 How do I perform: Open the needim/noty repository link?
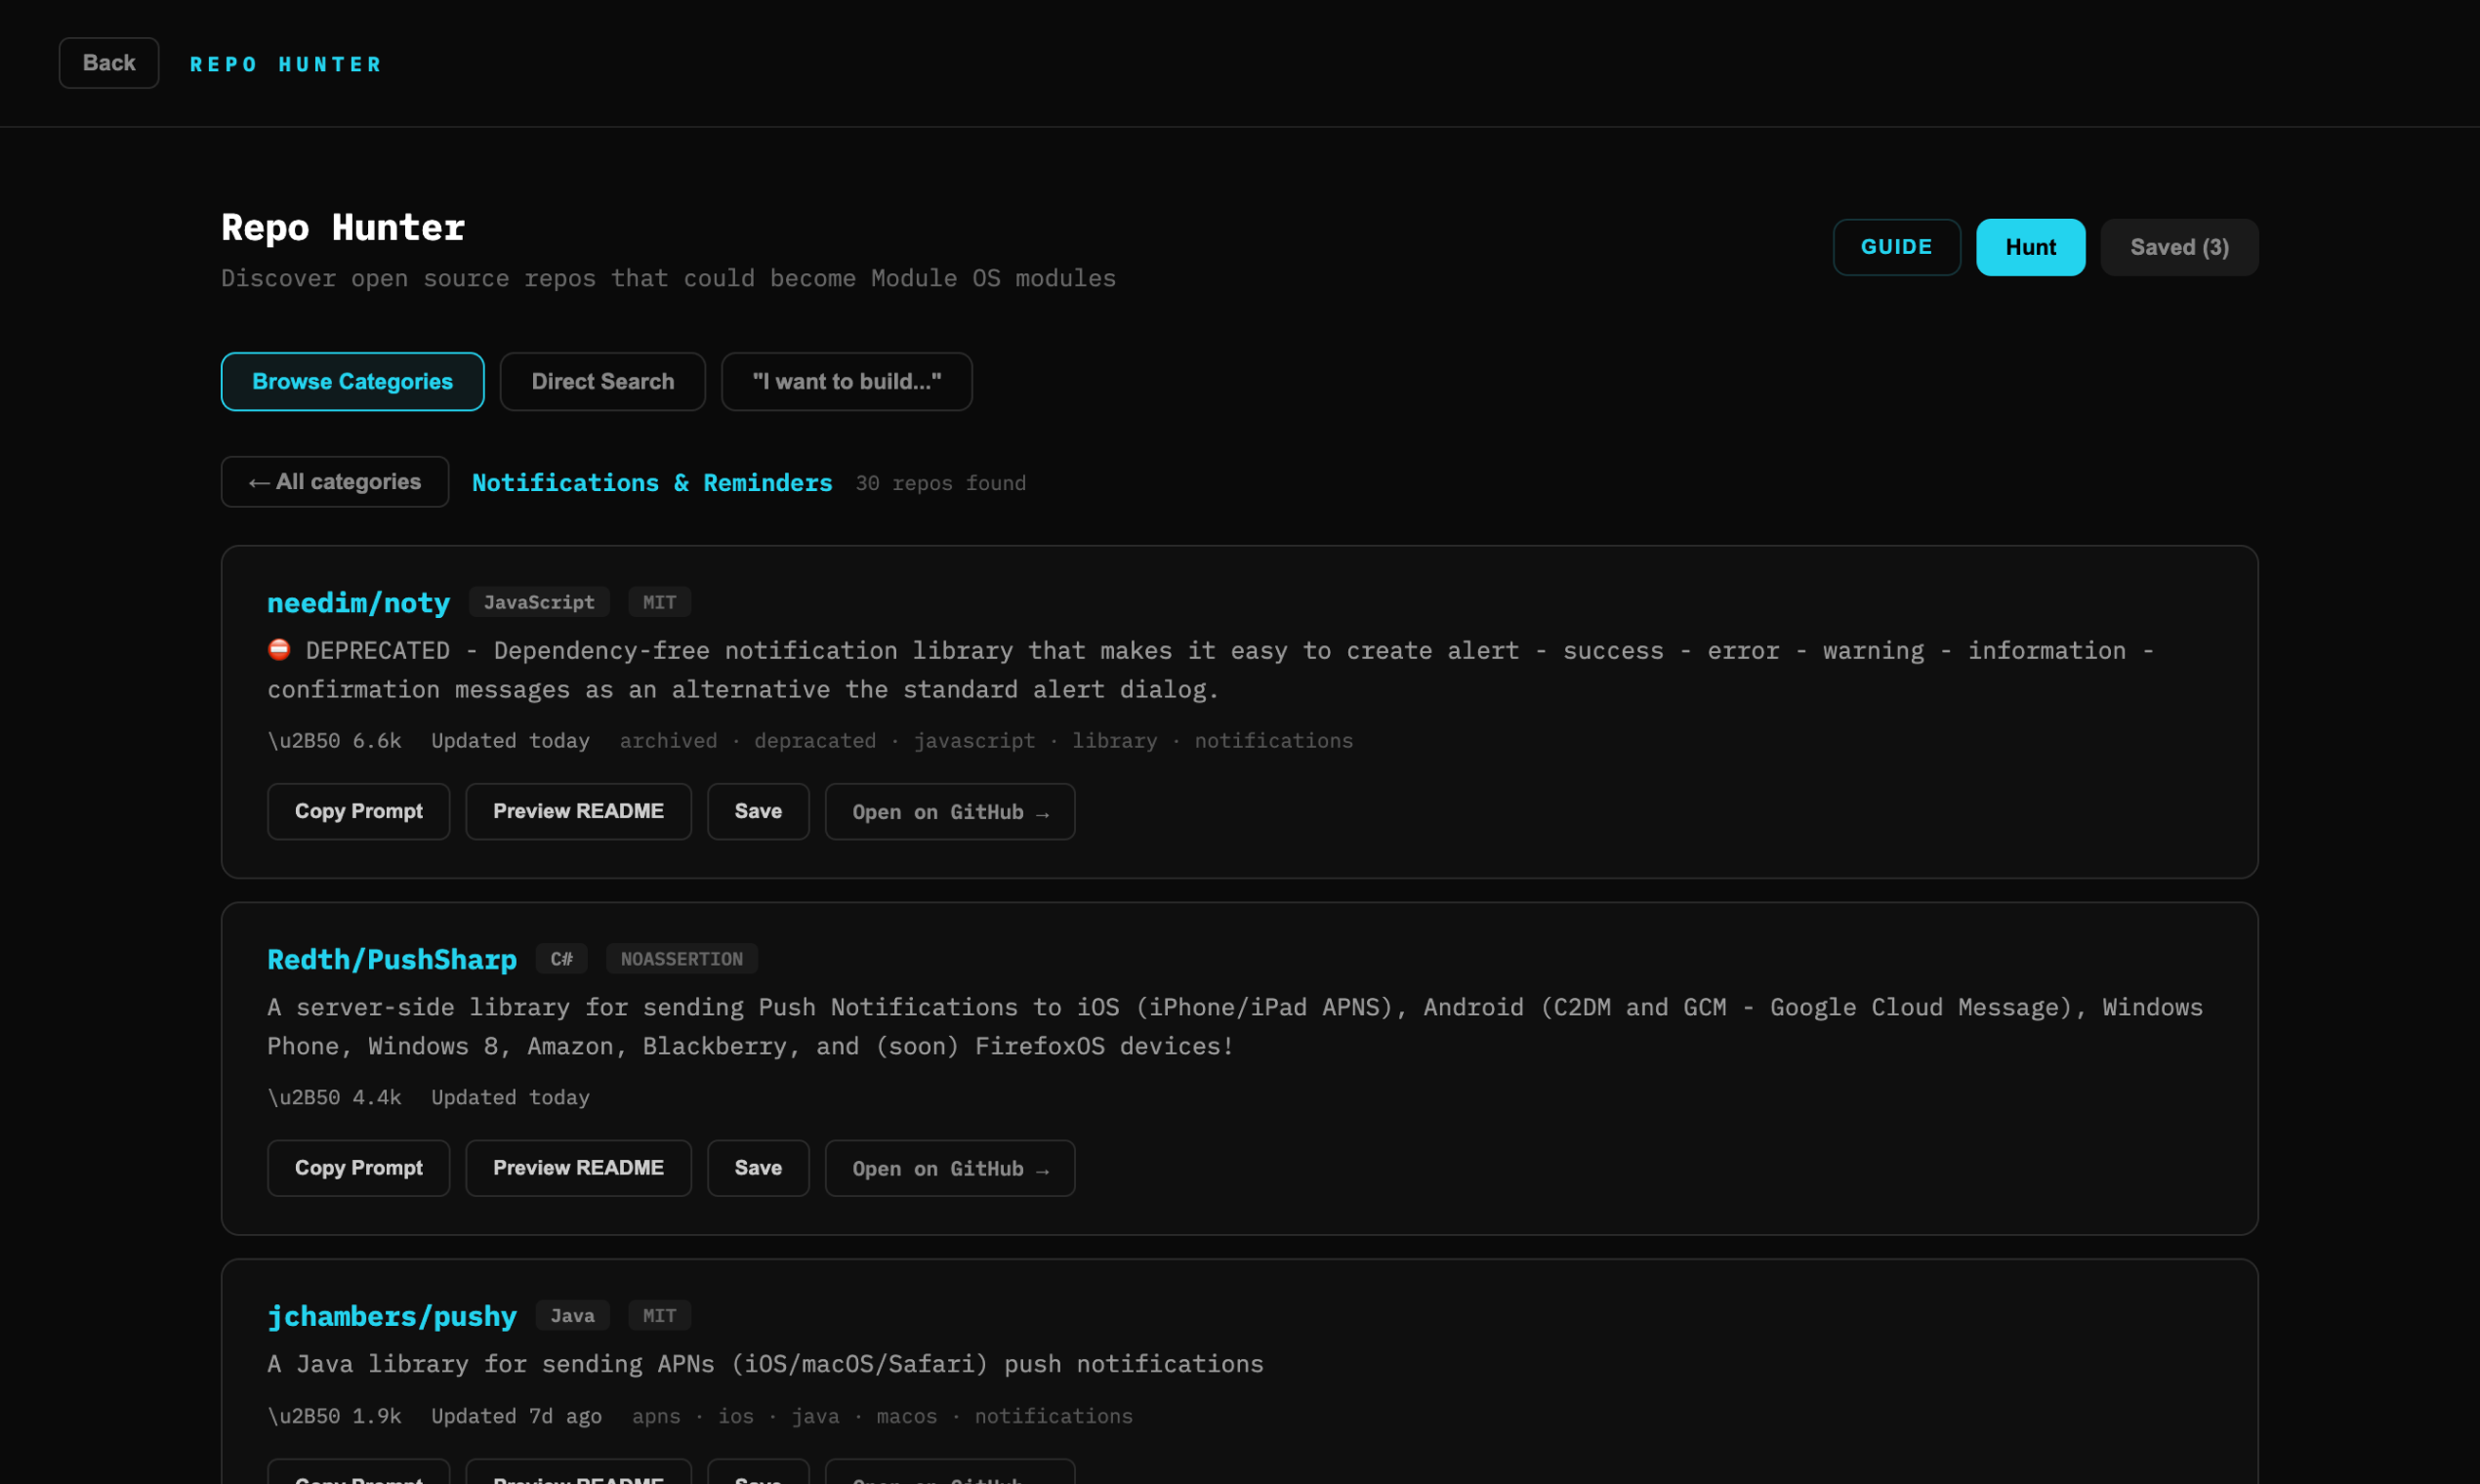pos(358,602)
